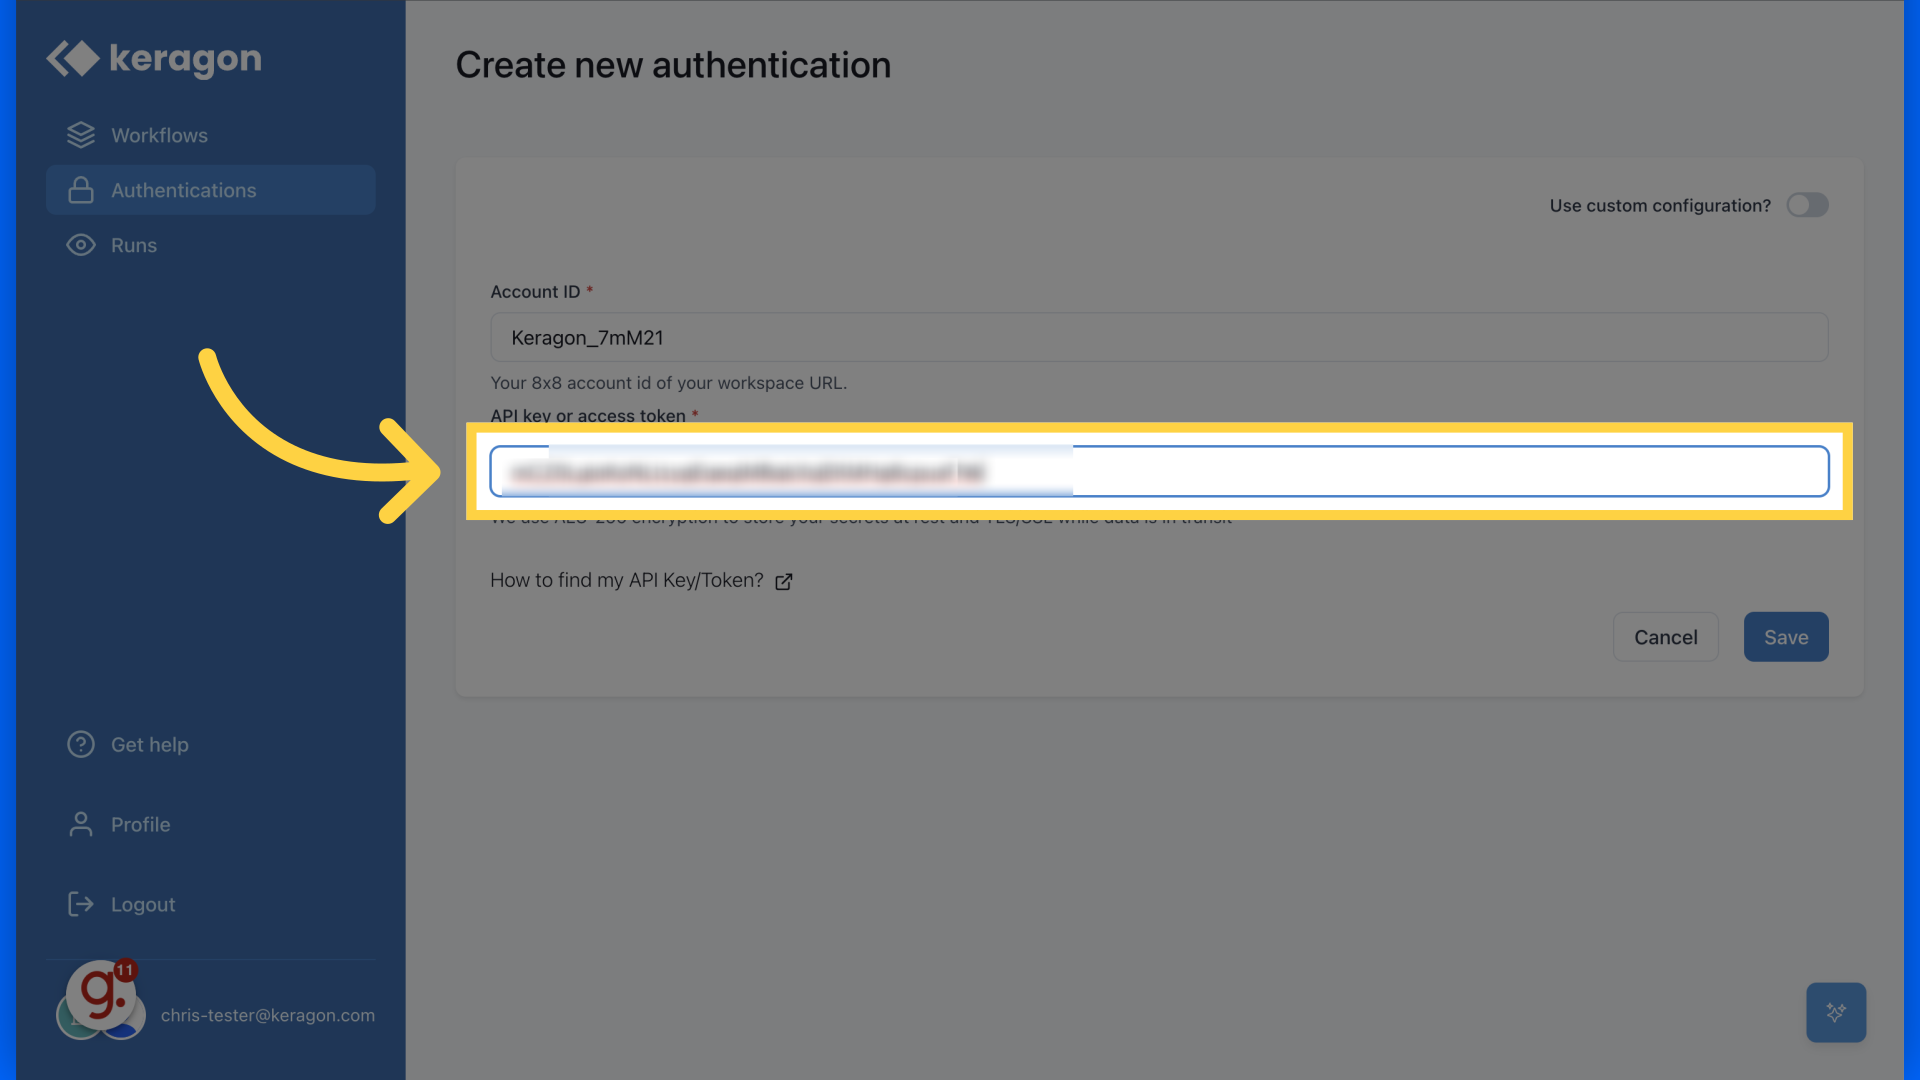Select the Runs eye icon
The width and height of the screenshot is (1920, 1080).
coord(80,245)
